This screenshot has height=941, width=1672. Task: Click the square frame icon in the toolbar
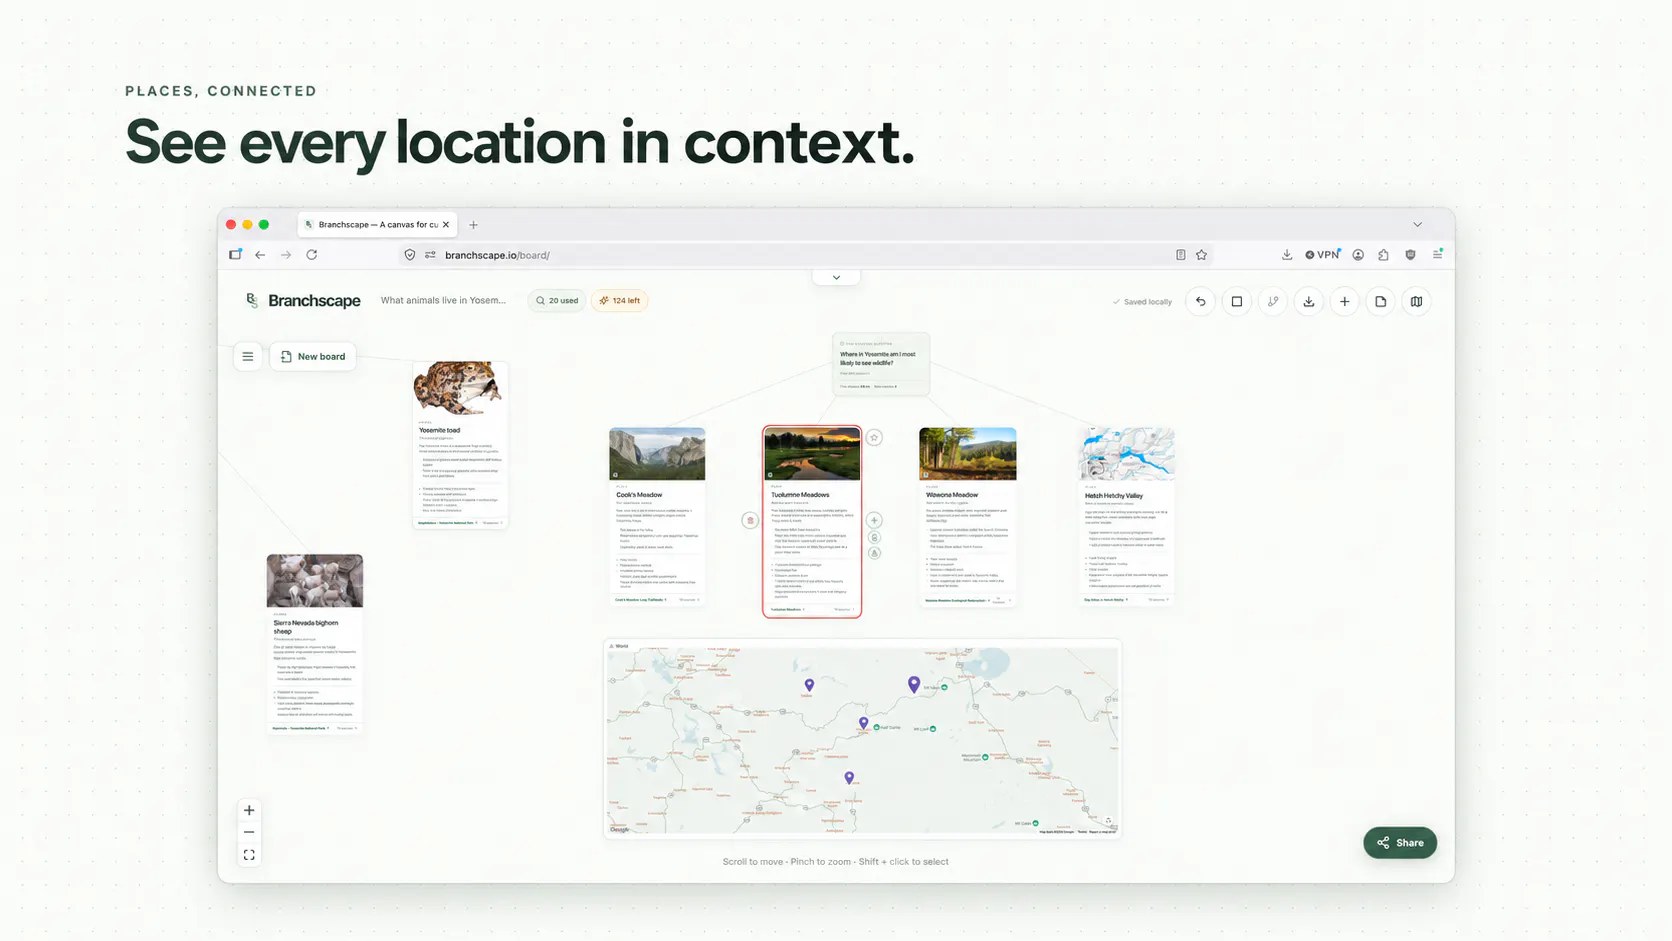coord(1236,301)
